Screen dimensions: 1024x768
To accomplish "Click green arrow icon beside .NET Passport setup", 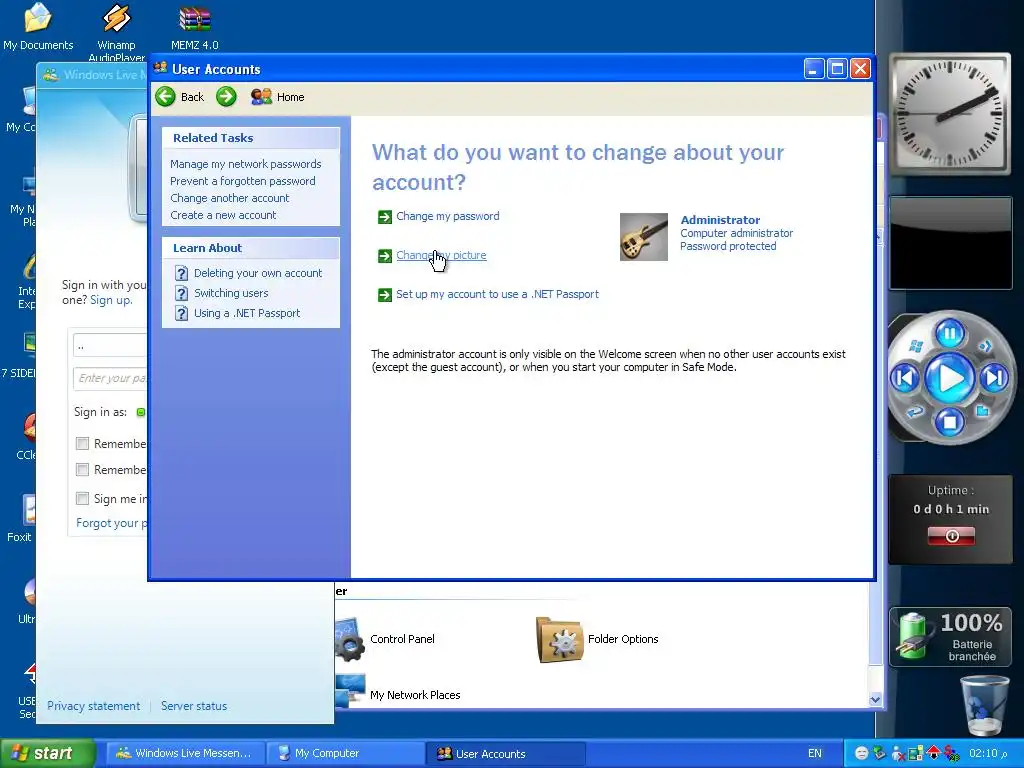I will pyautogui.click(x=385, y=295).
